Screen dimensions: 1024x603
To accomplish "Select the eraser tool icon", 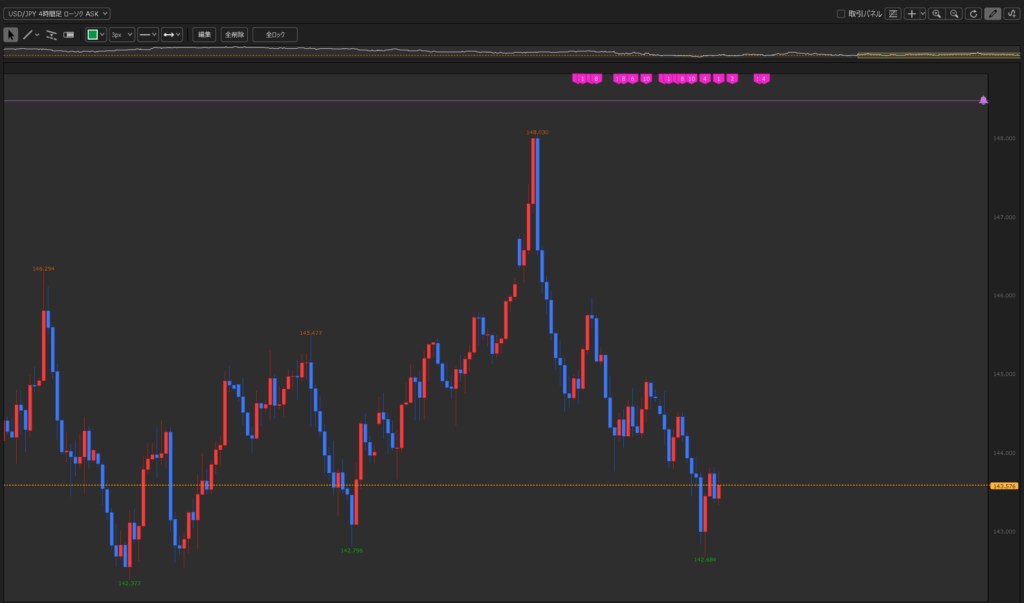I will (x=69, y=35).
